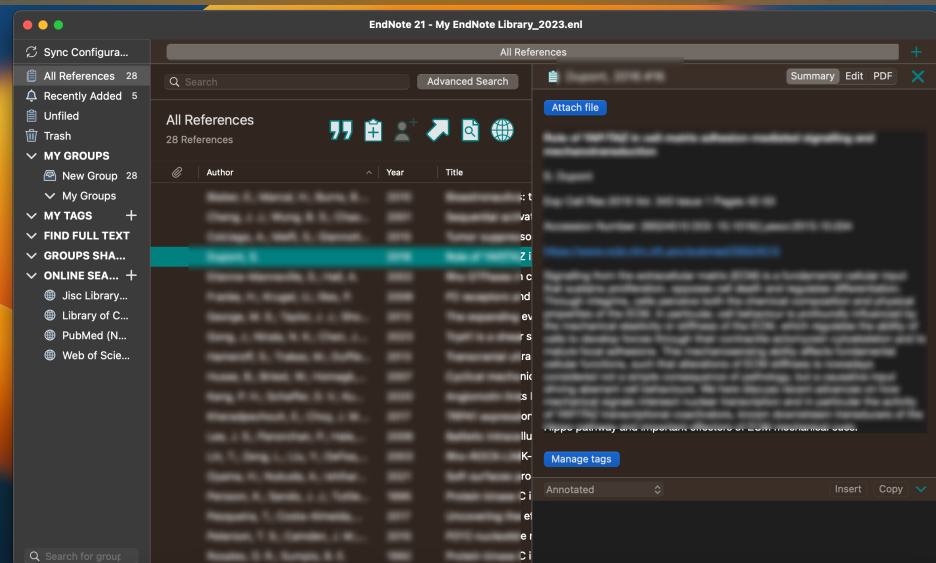The image size is (936, 563).
Task: Click the Manage tags button
Action: (x=581, y=459)
